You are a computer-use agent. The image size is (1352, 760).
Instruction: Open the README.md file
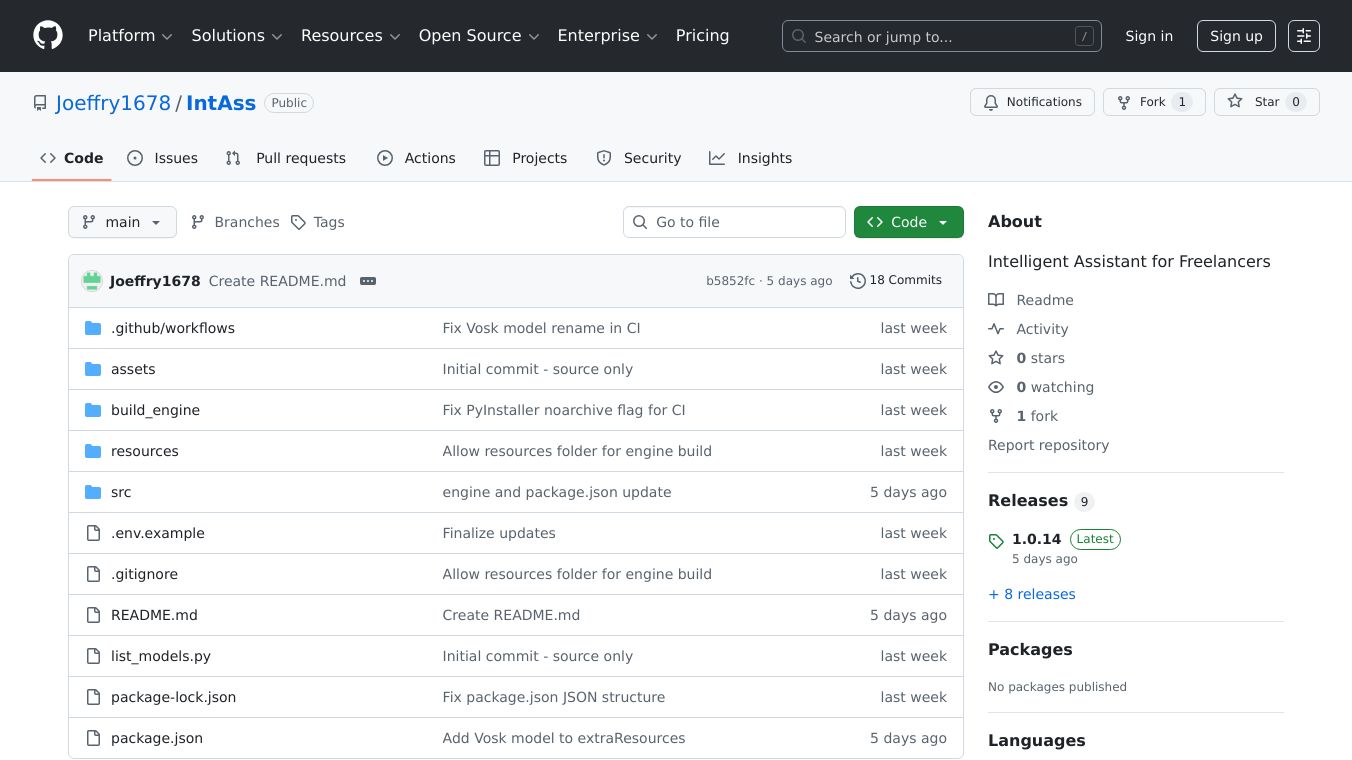pos(154,615)
